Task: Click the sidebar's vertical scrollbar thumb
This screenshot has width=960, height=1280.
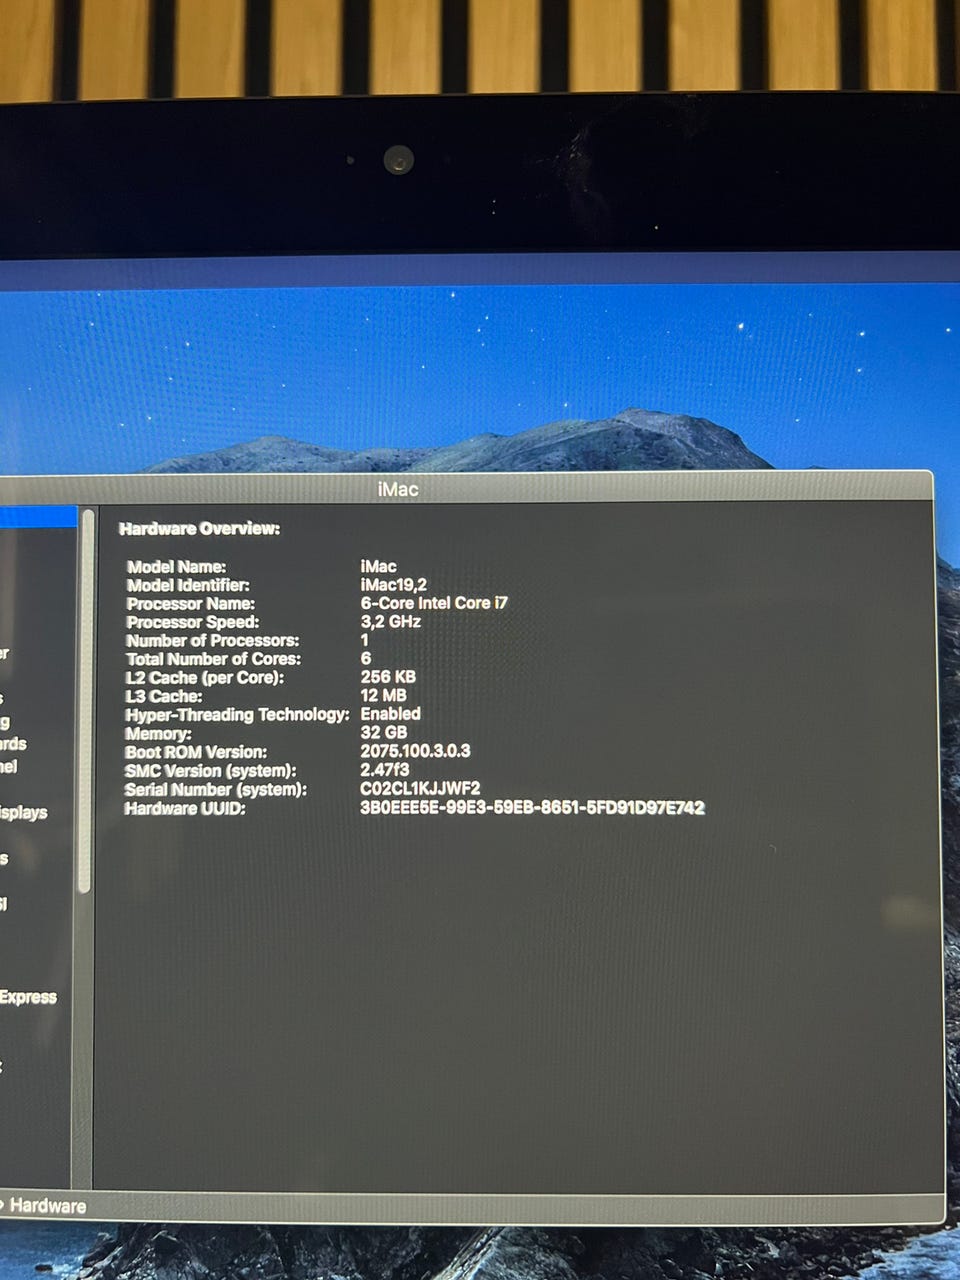Action: pyautogui.click(x=86, y=700)
